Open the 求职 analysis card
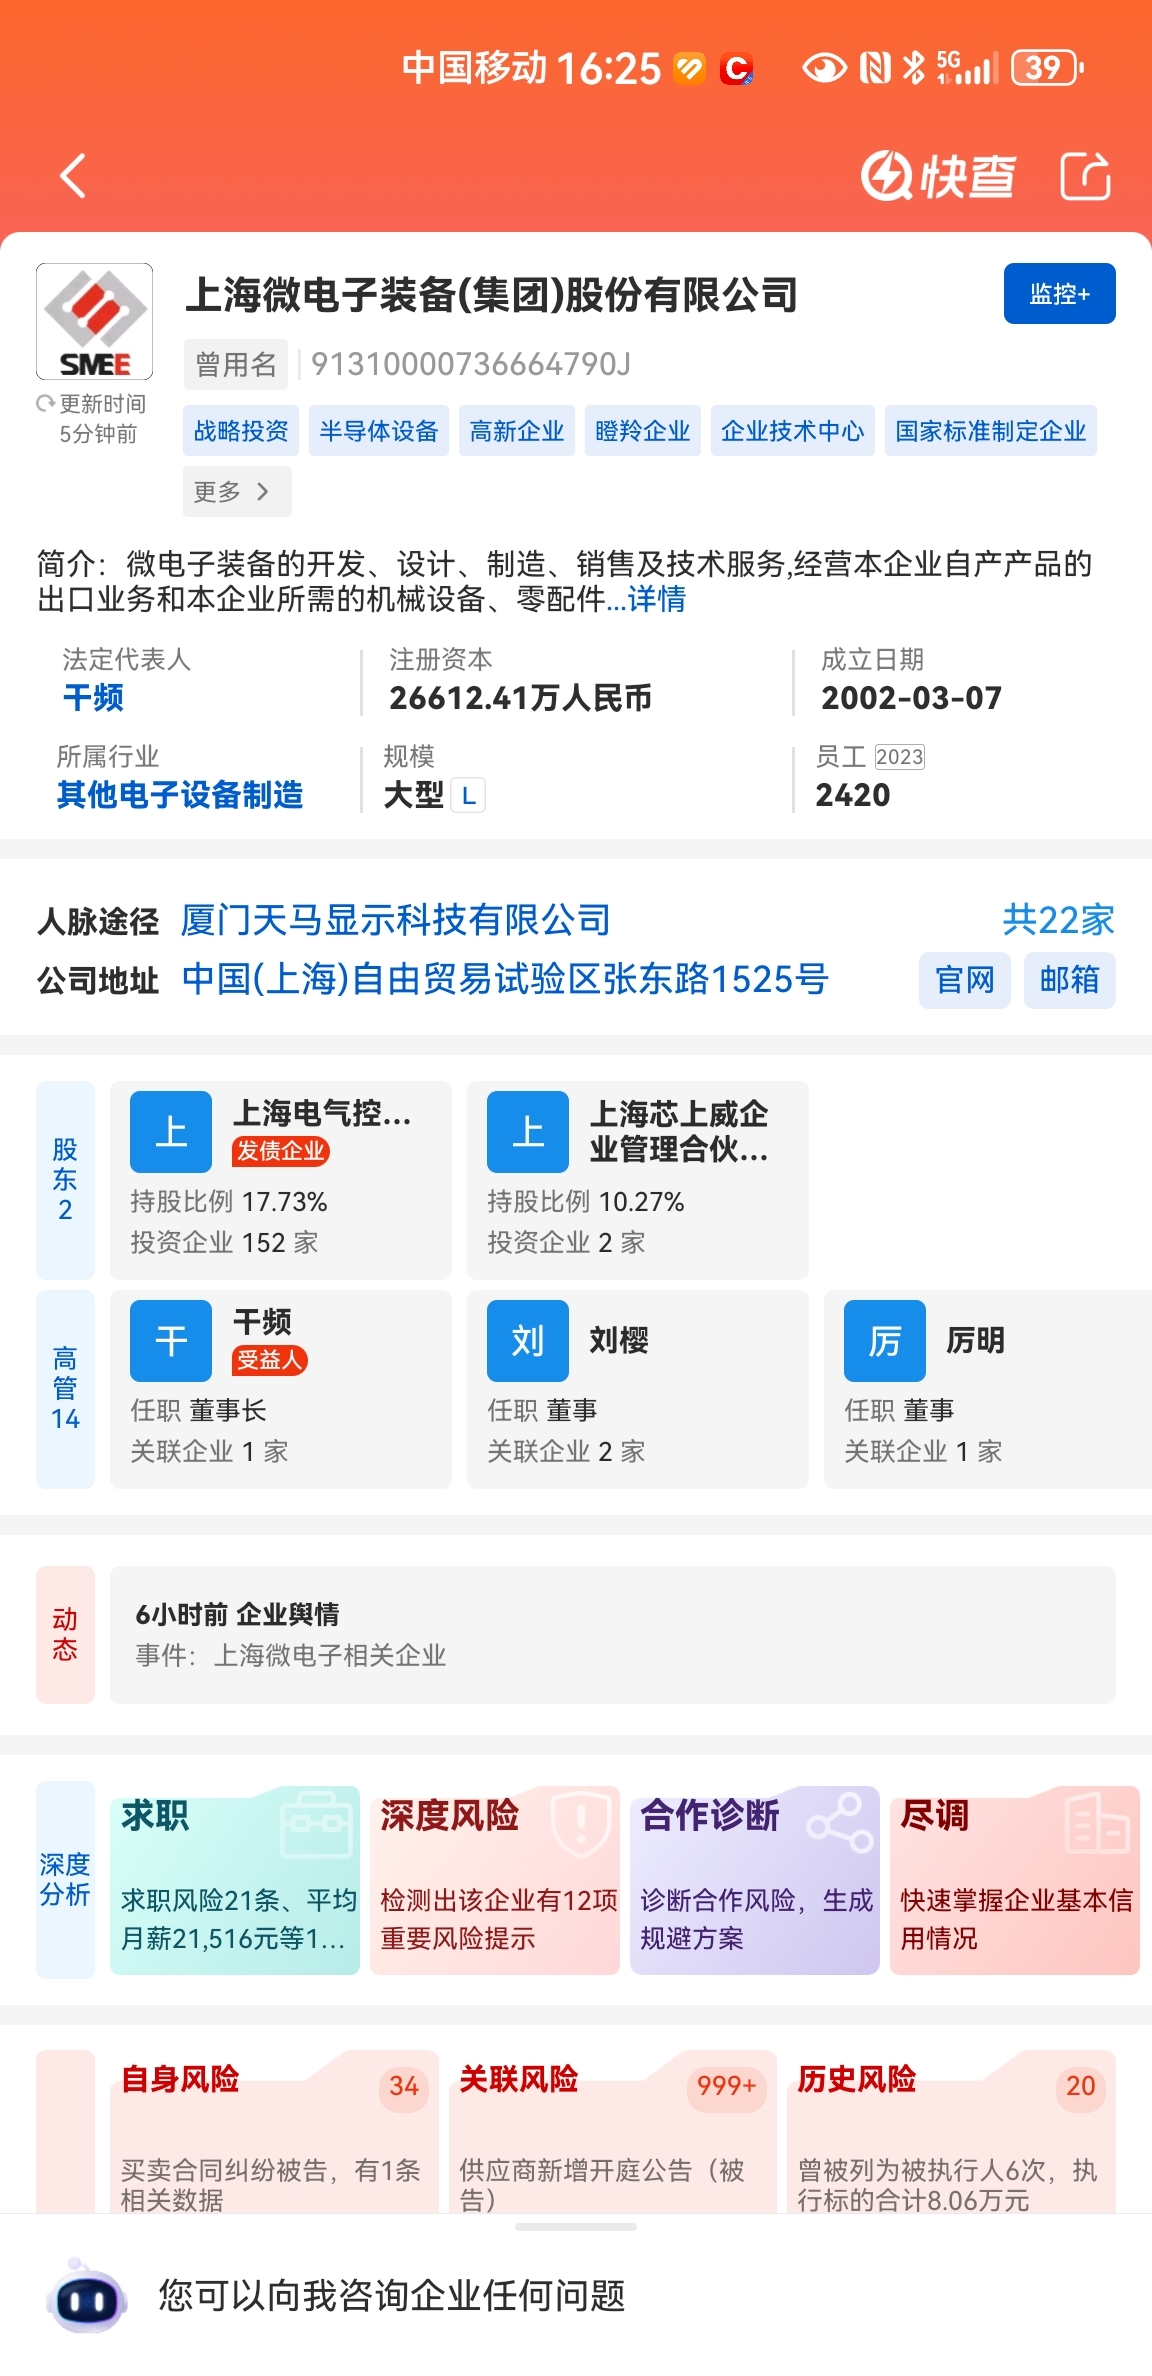1152x2376 pixels. (235, 1879)
